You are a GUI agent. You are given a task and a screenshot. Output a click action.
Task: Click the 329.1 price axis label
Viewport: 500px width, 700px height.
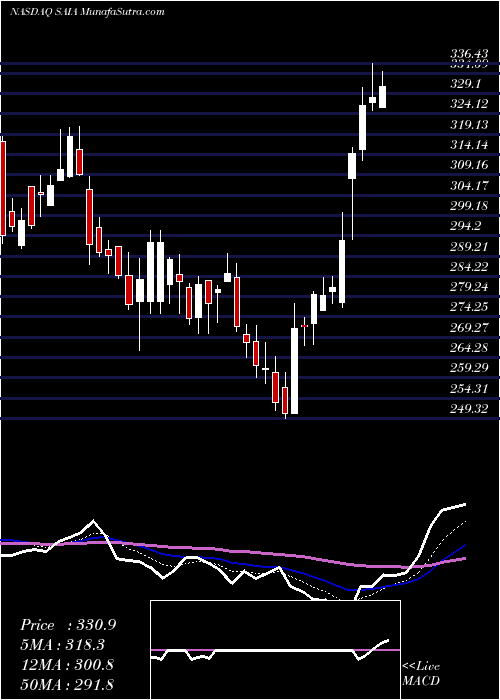click(x=467, y=83)
